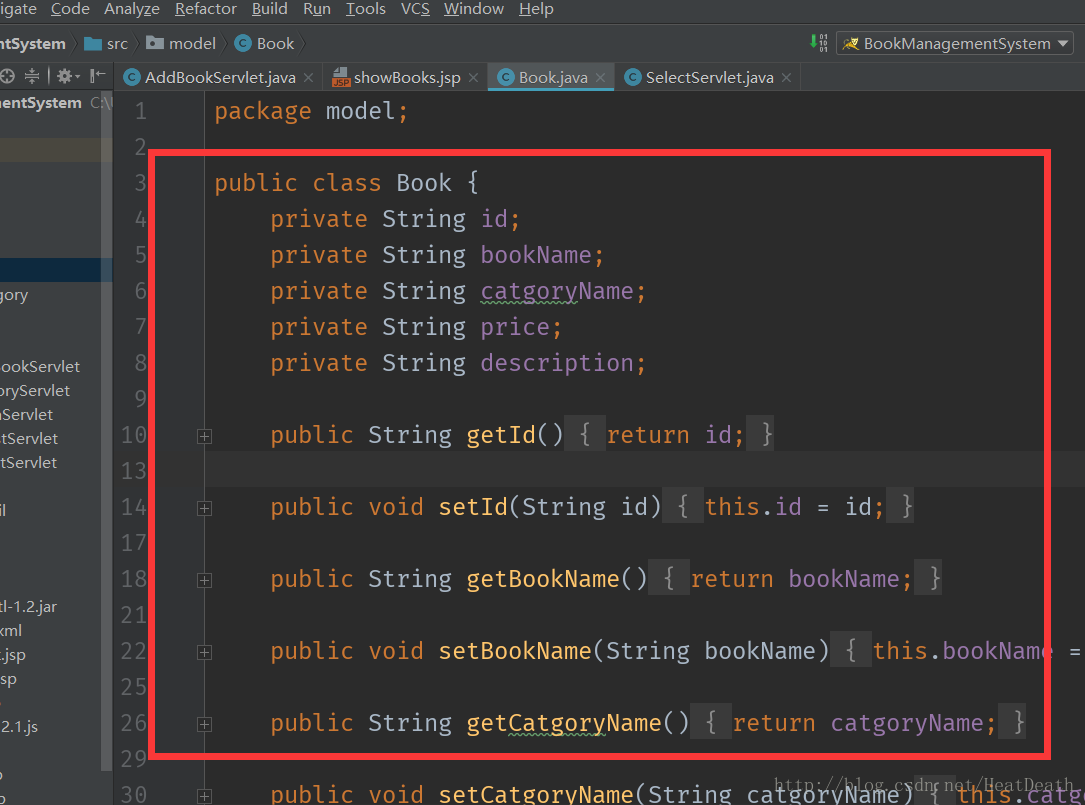Click the Make Project build icon

819,43
